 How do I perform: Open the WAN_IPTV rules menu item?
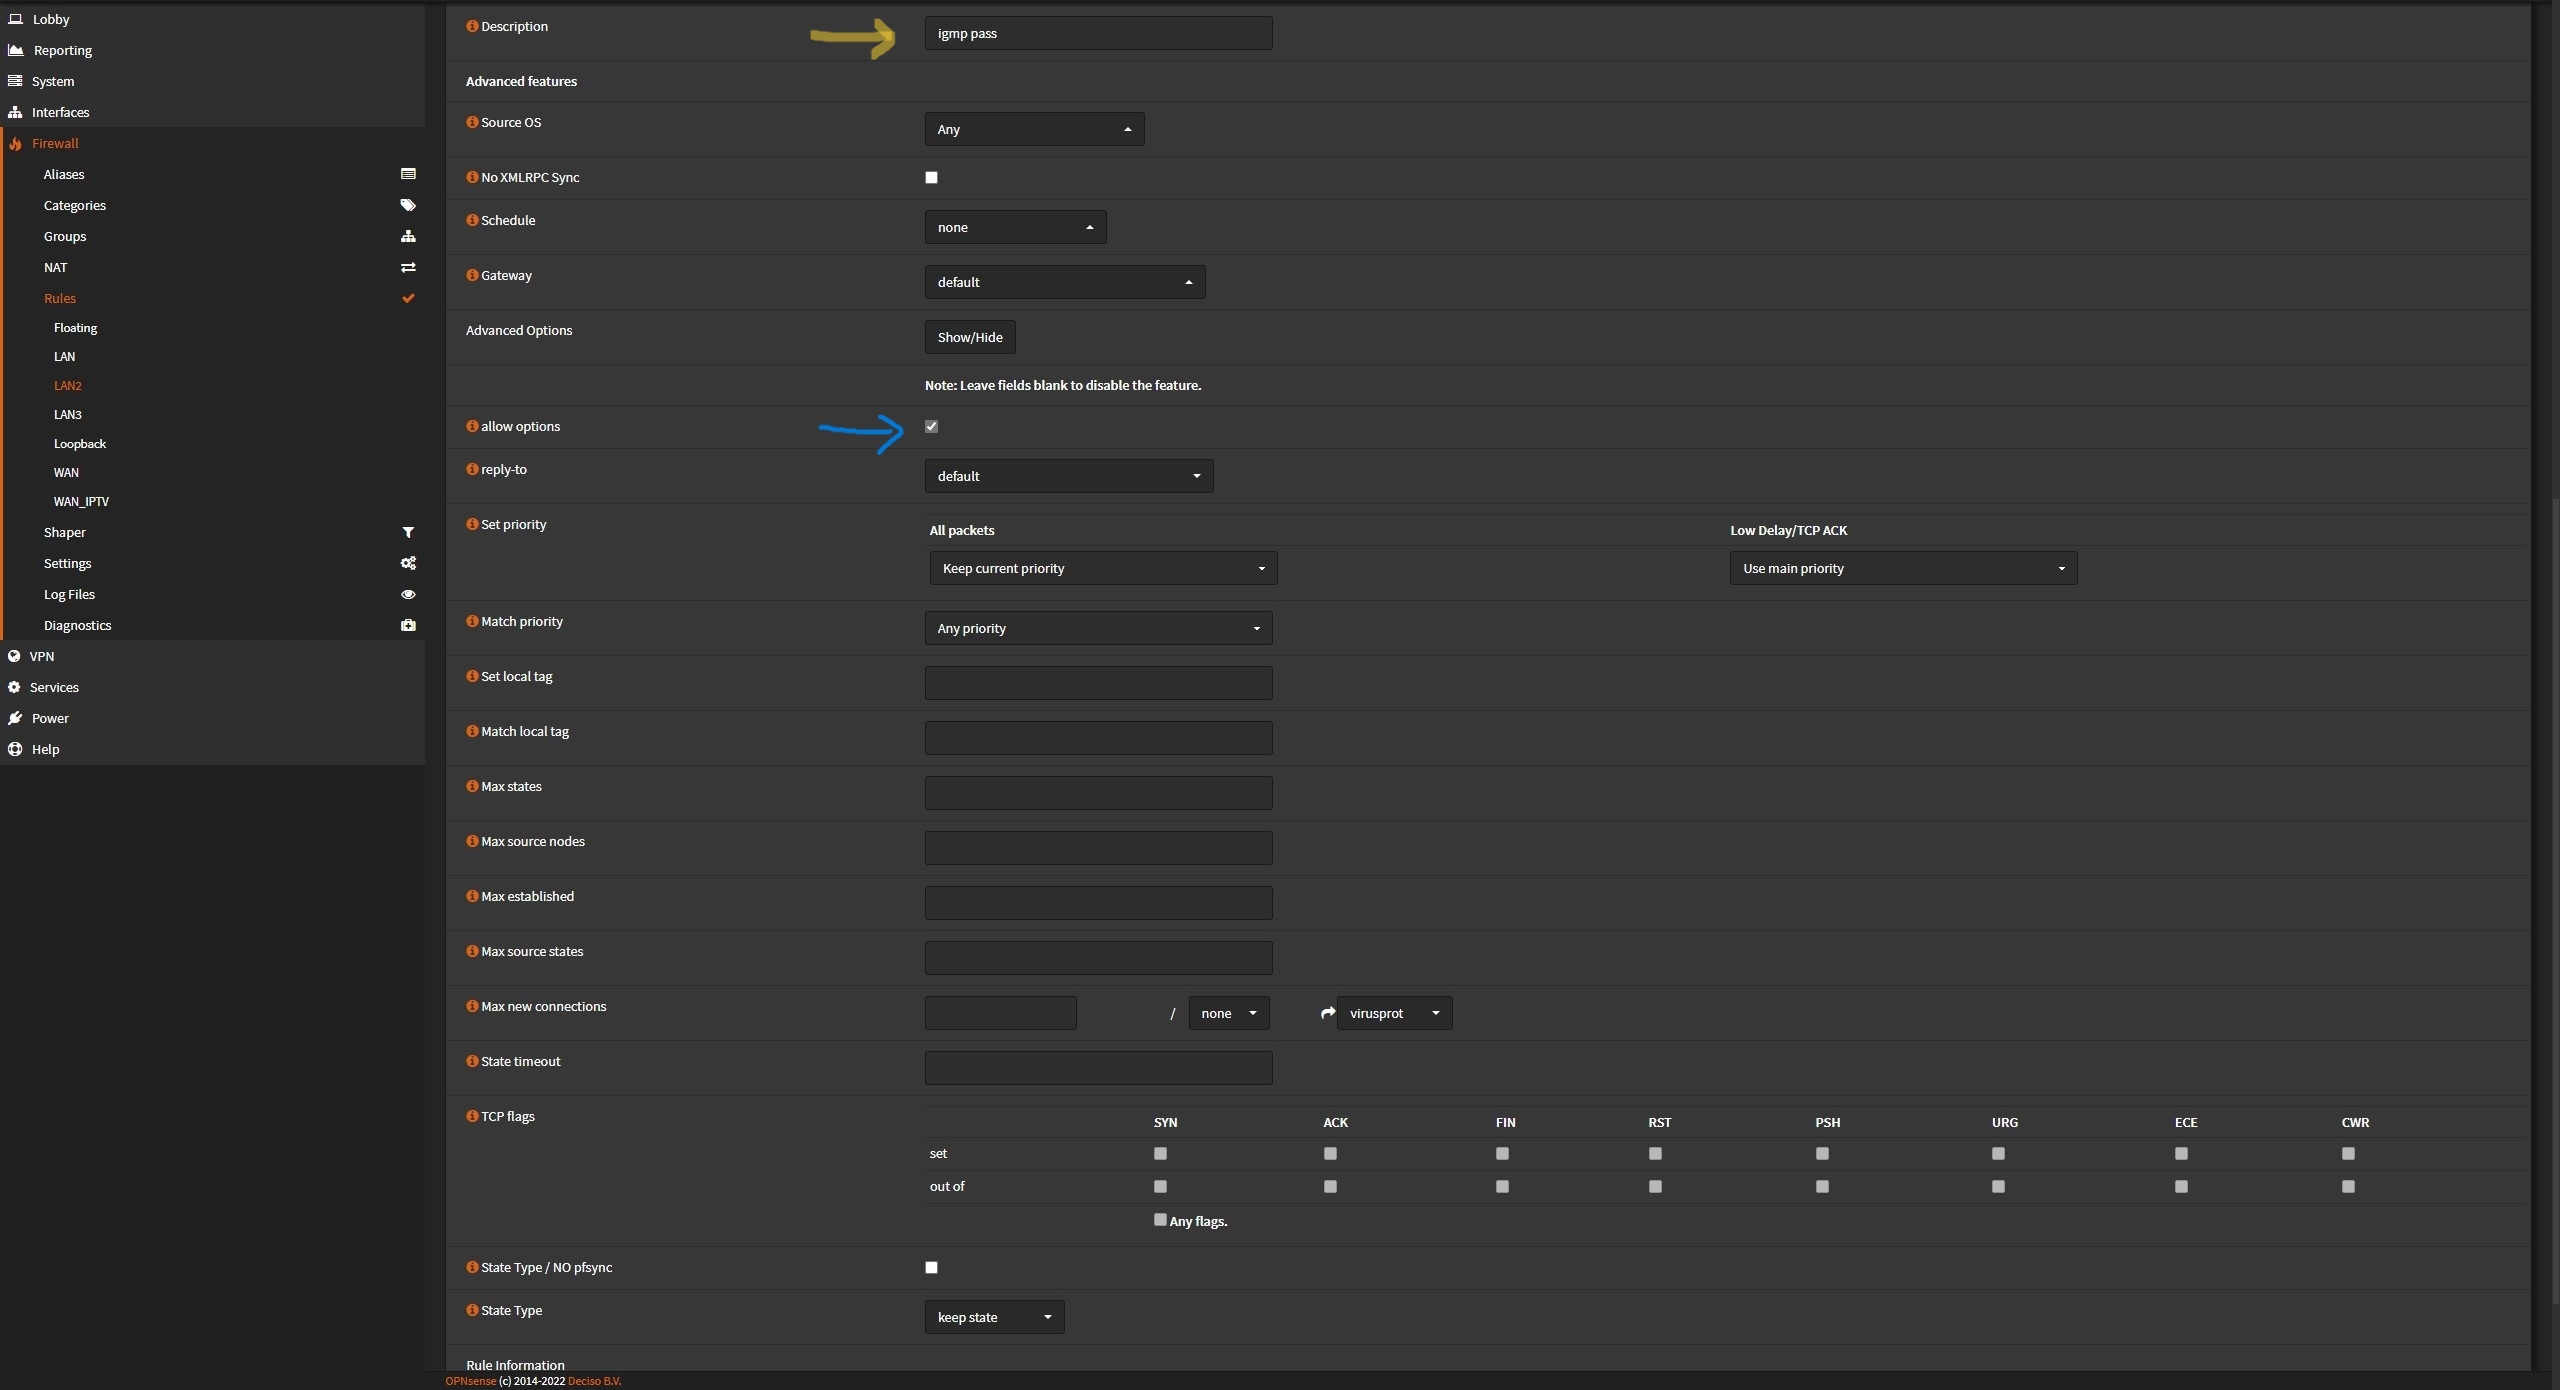[x=81, y=501]
